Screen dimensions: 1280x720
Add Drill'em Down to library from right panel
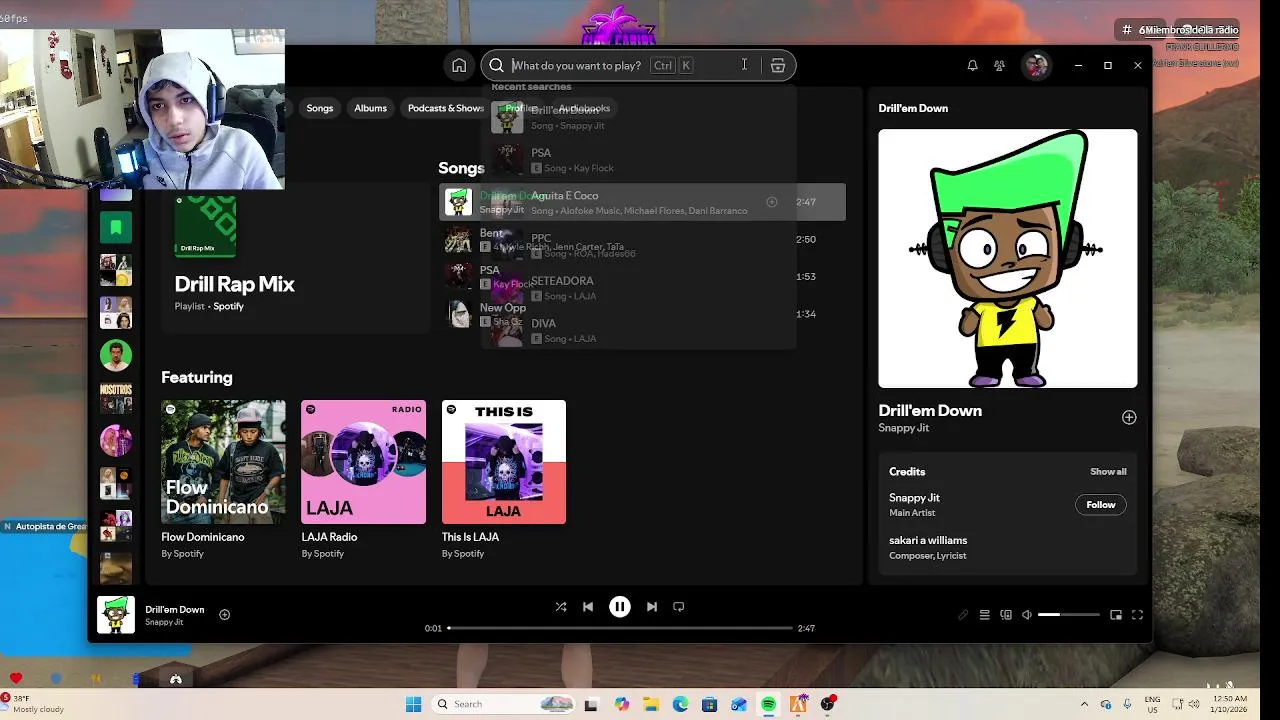click(x=1129, y=417)
